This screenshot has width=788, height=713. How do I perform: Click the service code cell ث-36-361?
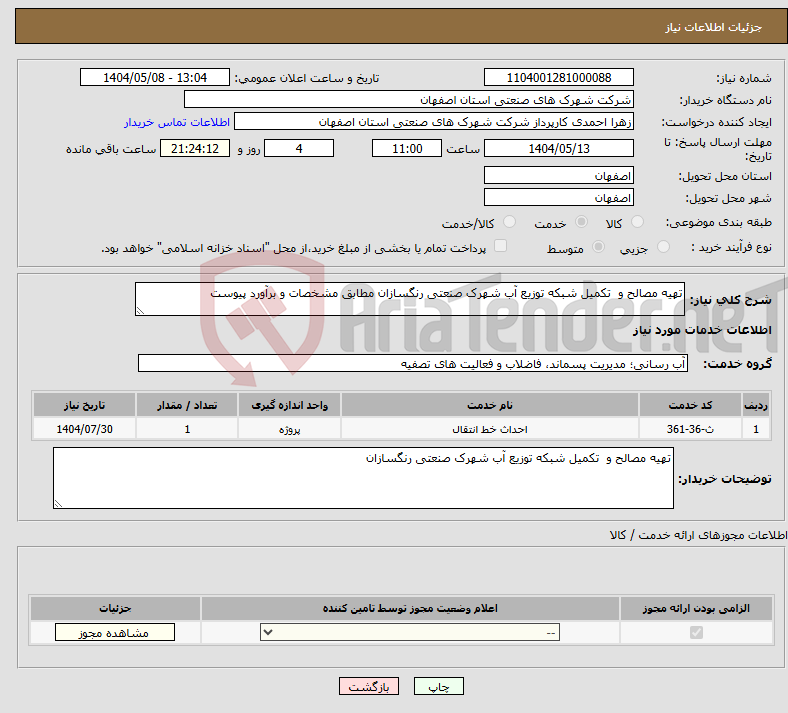691,429
